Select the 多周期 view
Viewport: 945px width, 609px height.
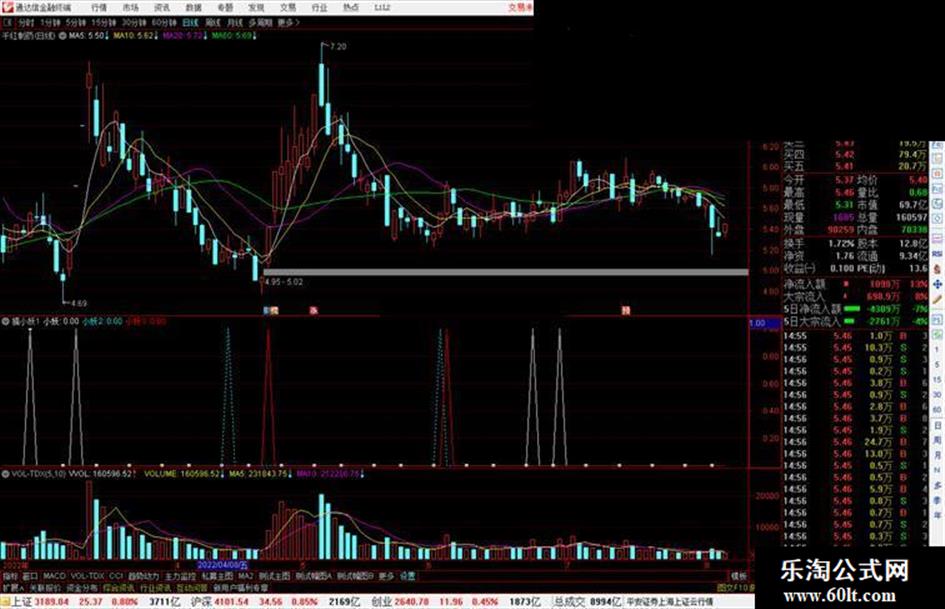pos(260,22)
